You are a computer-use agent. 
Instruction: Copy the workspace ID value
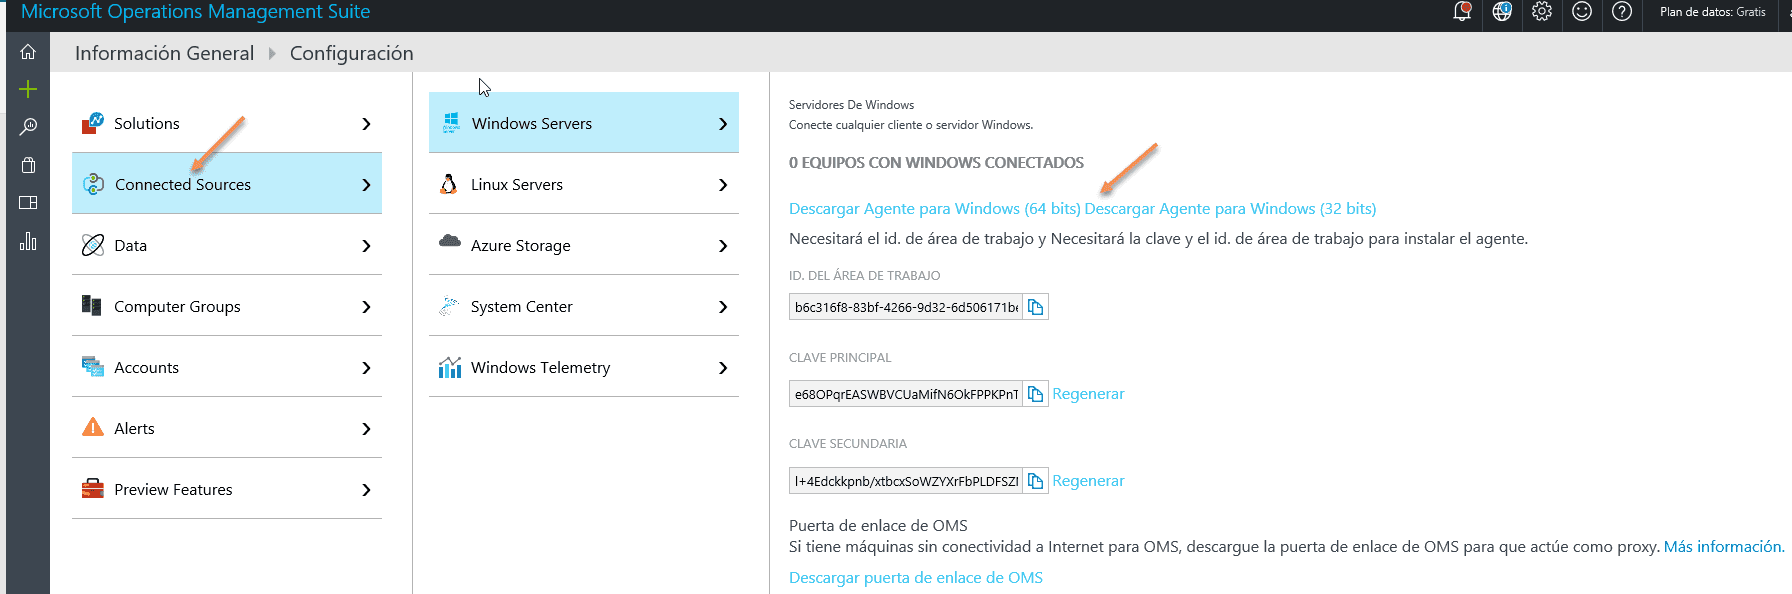point(1036,307)
